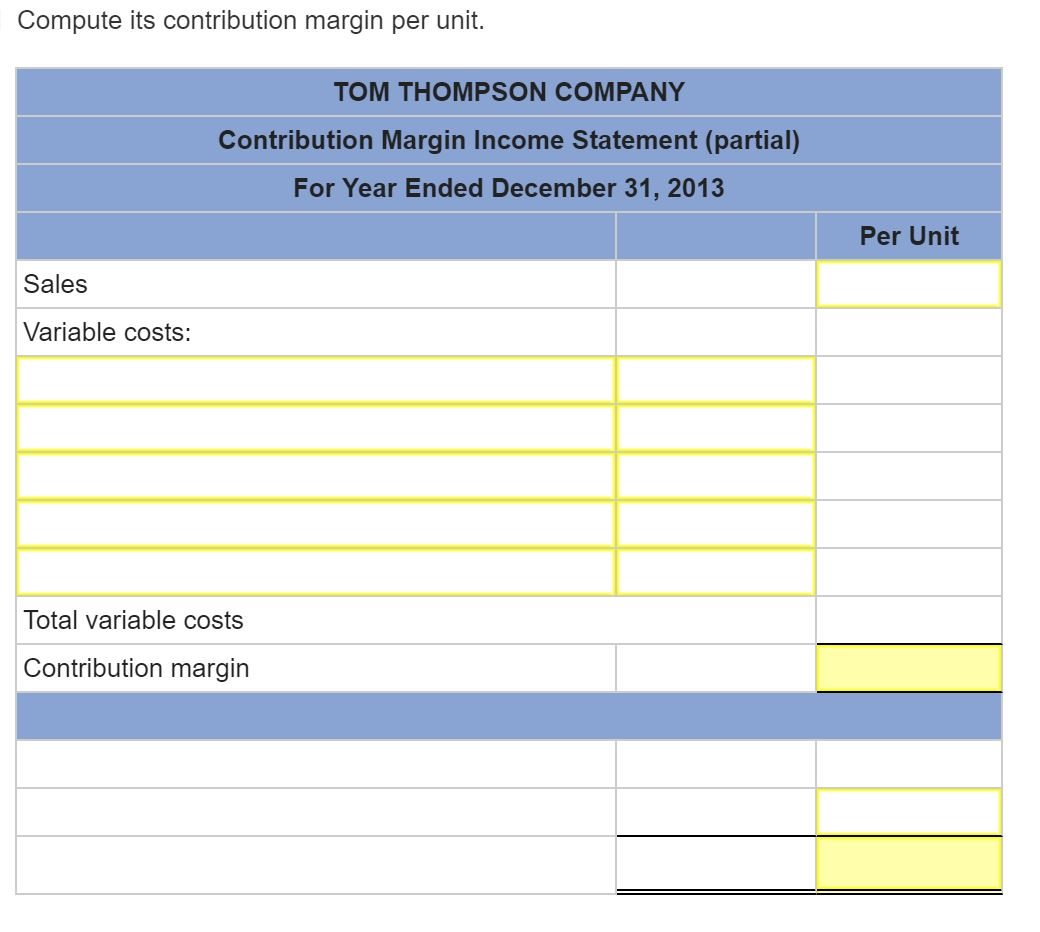Select the amount cell beside third variable cost
This screenshot has height=932, width=1040.
coord(715,476)
